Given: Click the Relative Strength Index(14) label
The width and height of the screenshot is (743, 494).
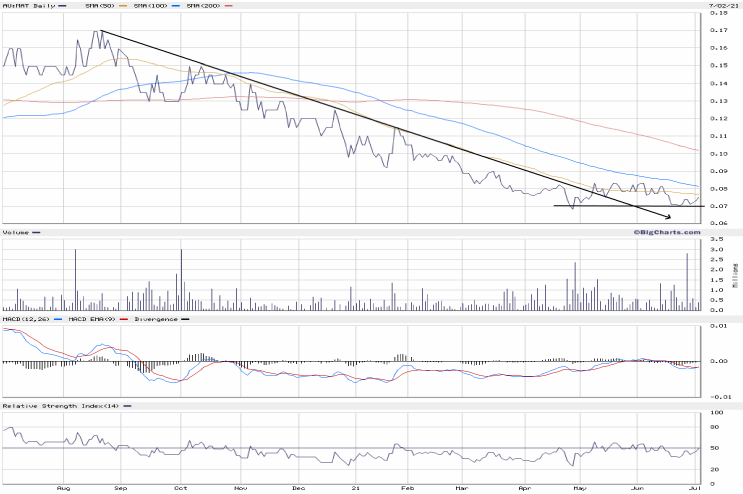Looking at the screenshot, I should 62,406.
